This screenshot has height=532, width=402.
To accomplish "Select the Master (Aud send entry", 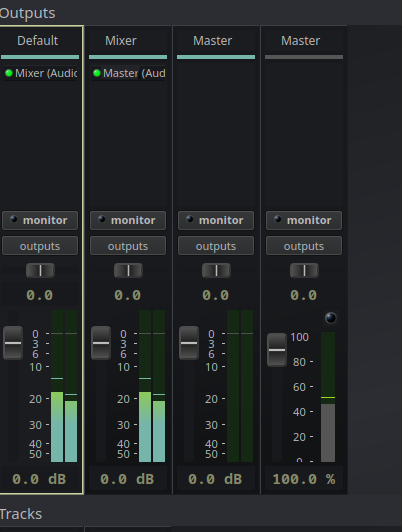I will pos(128,73).
